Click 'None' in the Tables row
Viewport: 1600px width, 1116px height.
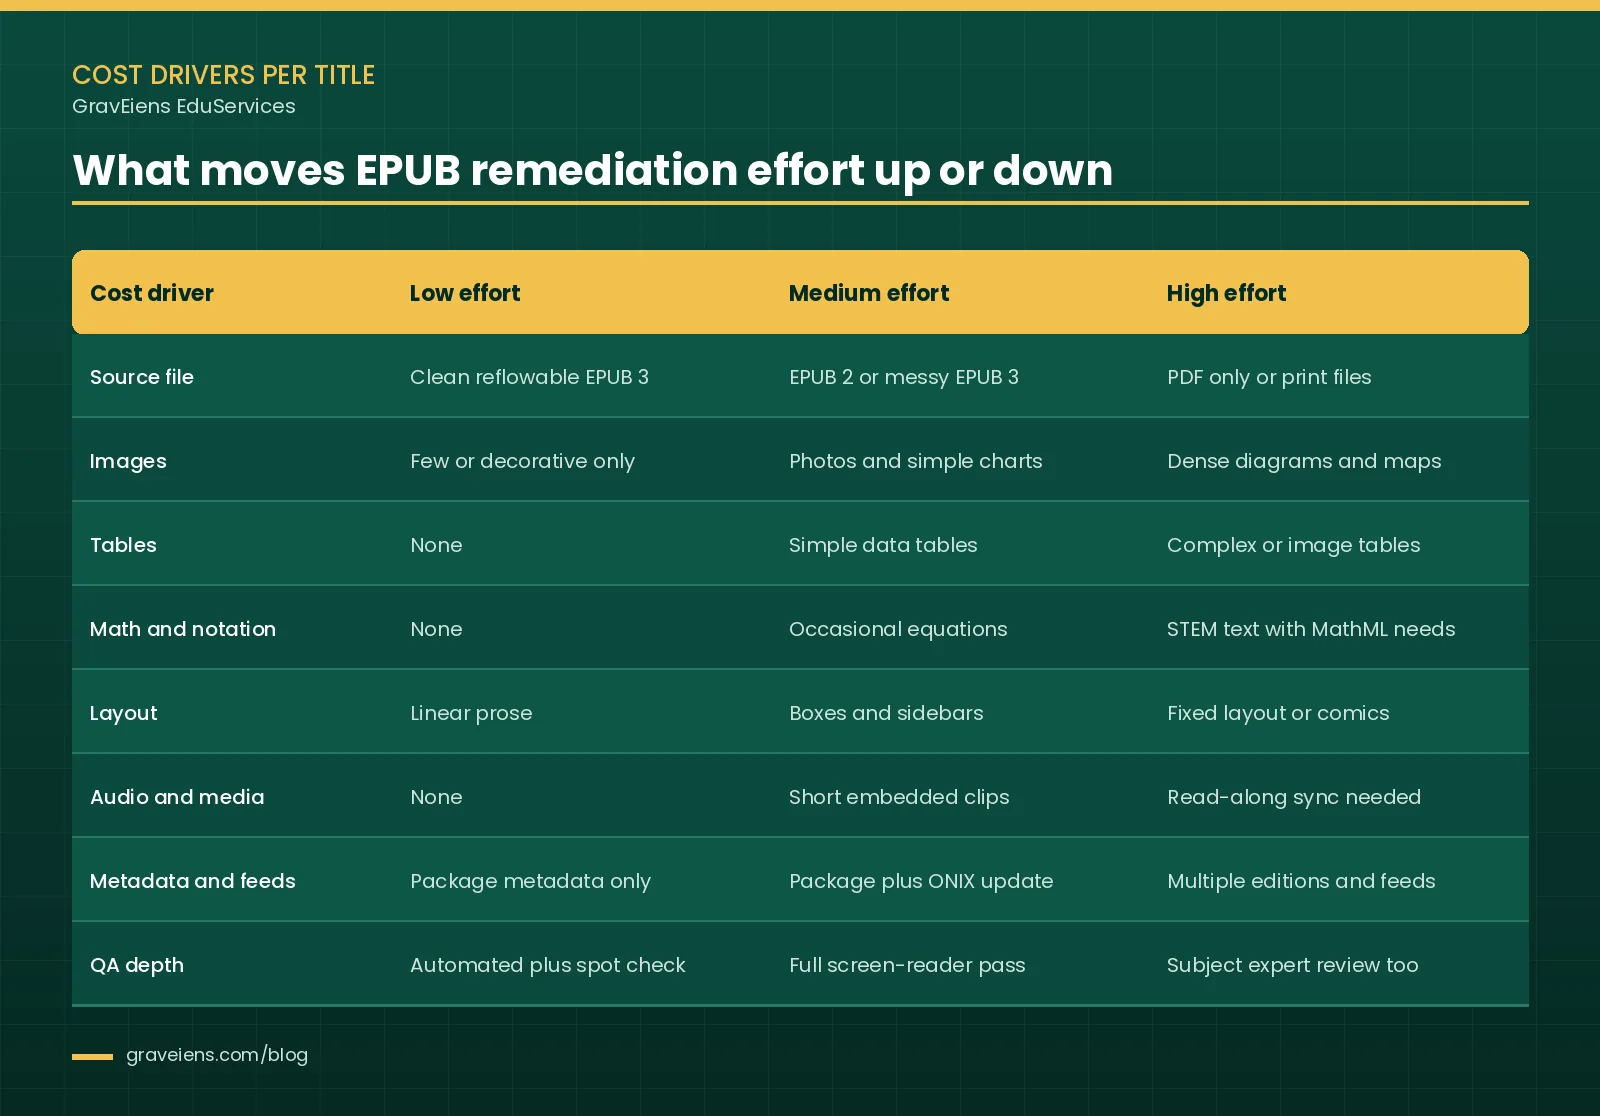click(x=436, y=545)
